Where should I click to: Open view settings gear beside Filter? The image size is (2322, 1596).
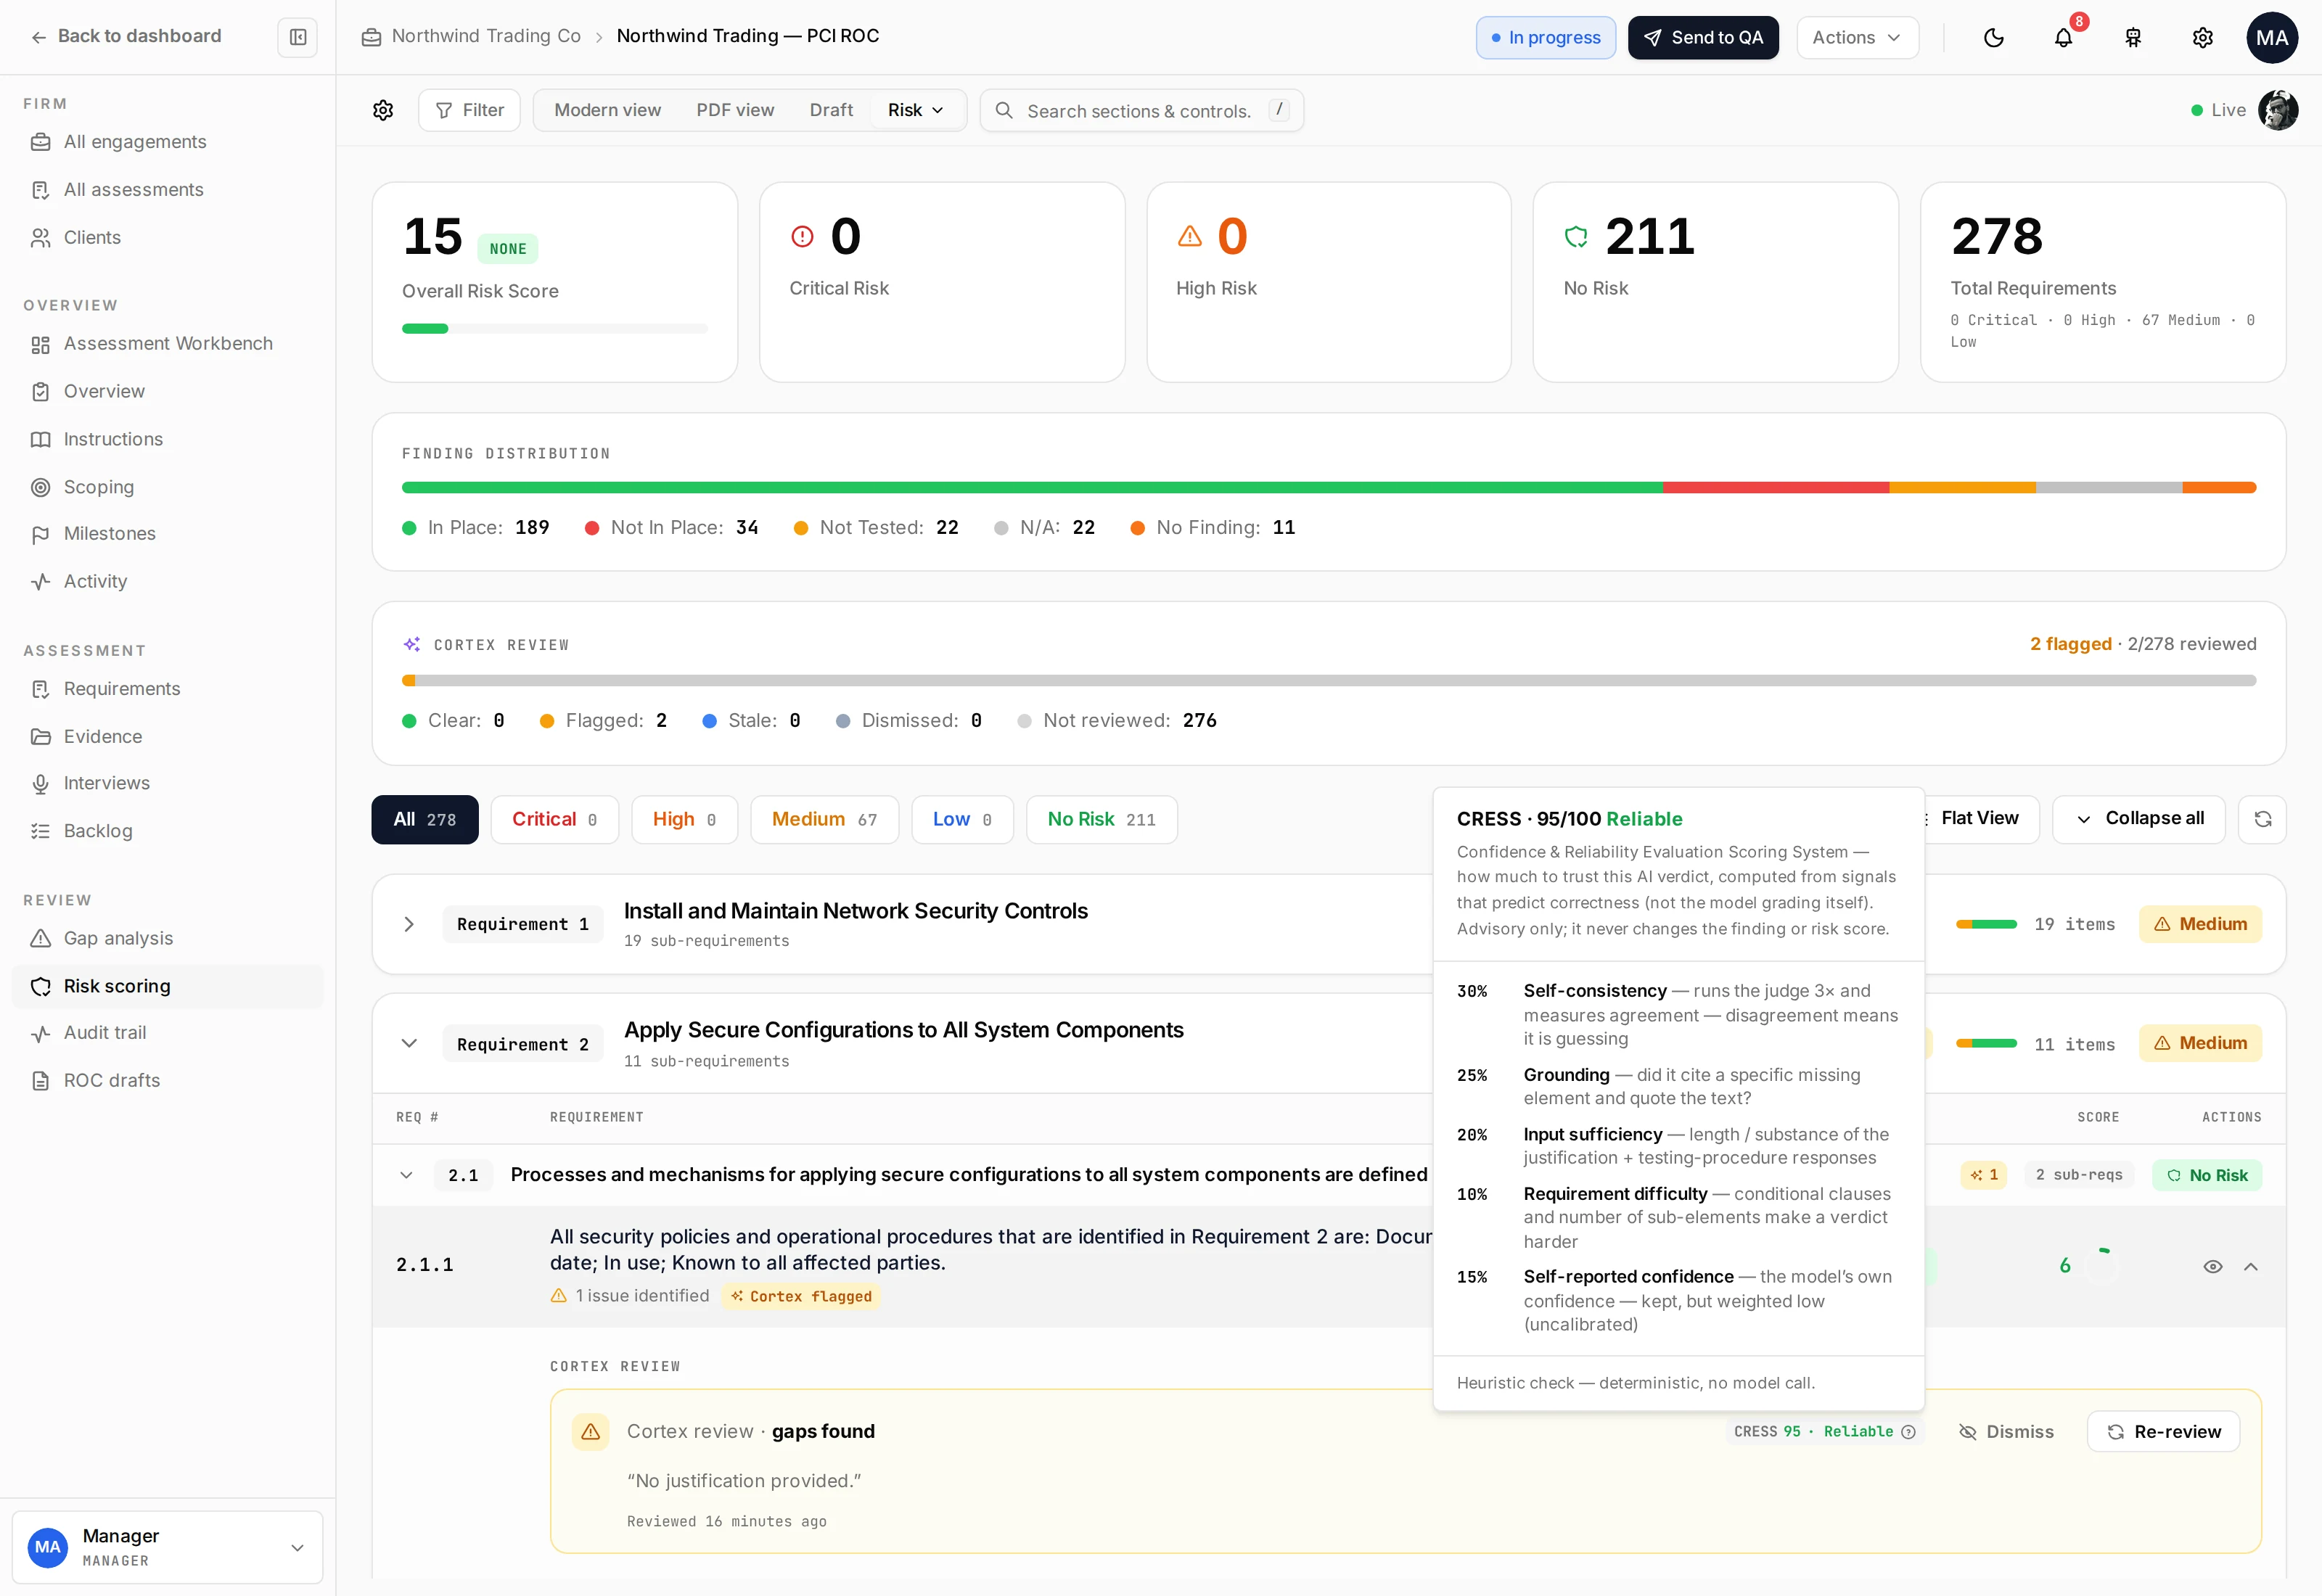pos(383,110)
